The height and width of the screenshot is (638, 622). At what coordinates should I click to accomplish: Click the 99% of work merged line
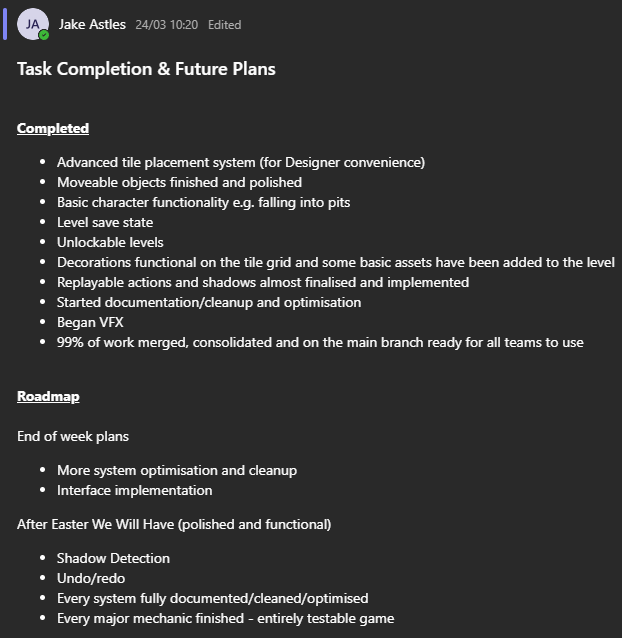(320, 342)
